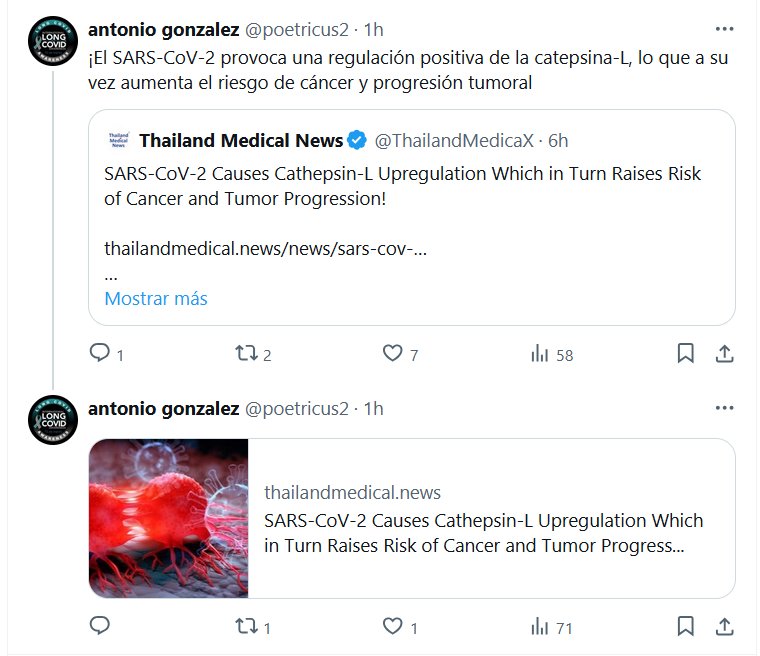
Task: Open thailandmedical.news link in quoted tweet
Action: pyautogui.click(x=265, y=248)
